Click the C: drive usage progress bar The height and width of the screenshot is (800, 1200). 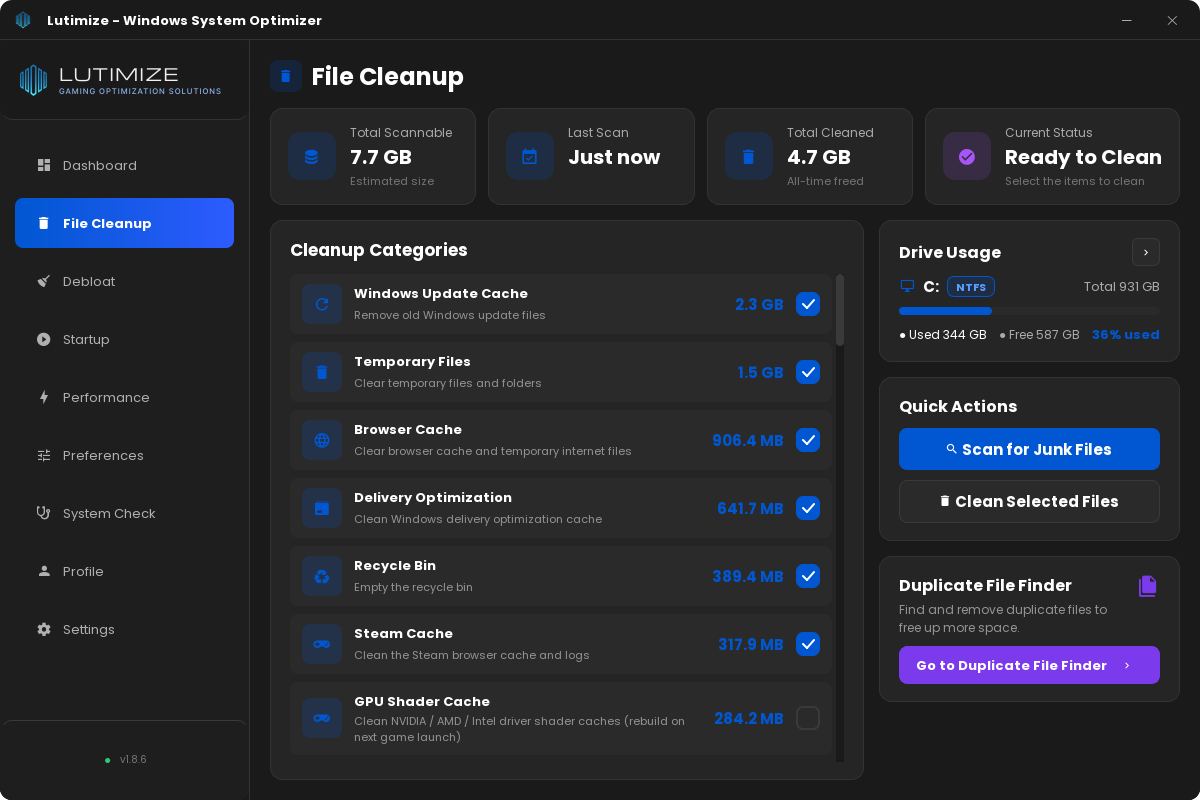click(1029, 311)
